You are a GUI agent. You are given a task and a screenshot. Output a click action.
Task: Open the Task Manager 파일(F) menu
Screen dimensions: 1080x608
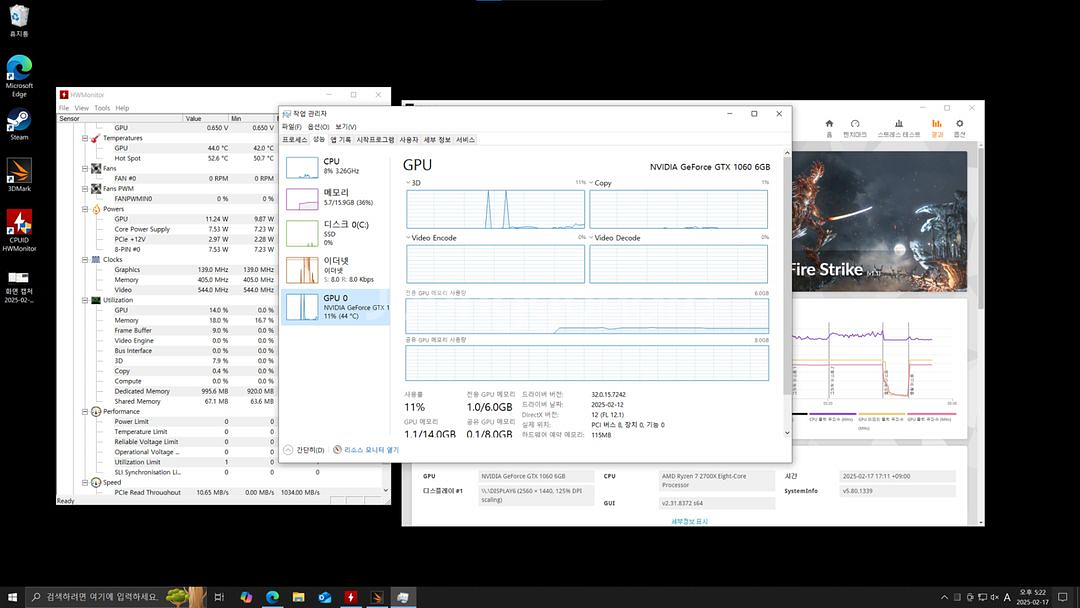[x=291, y=127]
